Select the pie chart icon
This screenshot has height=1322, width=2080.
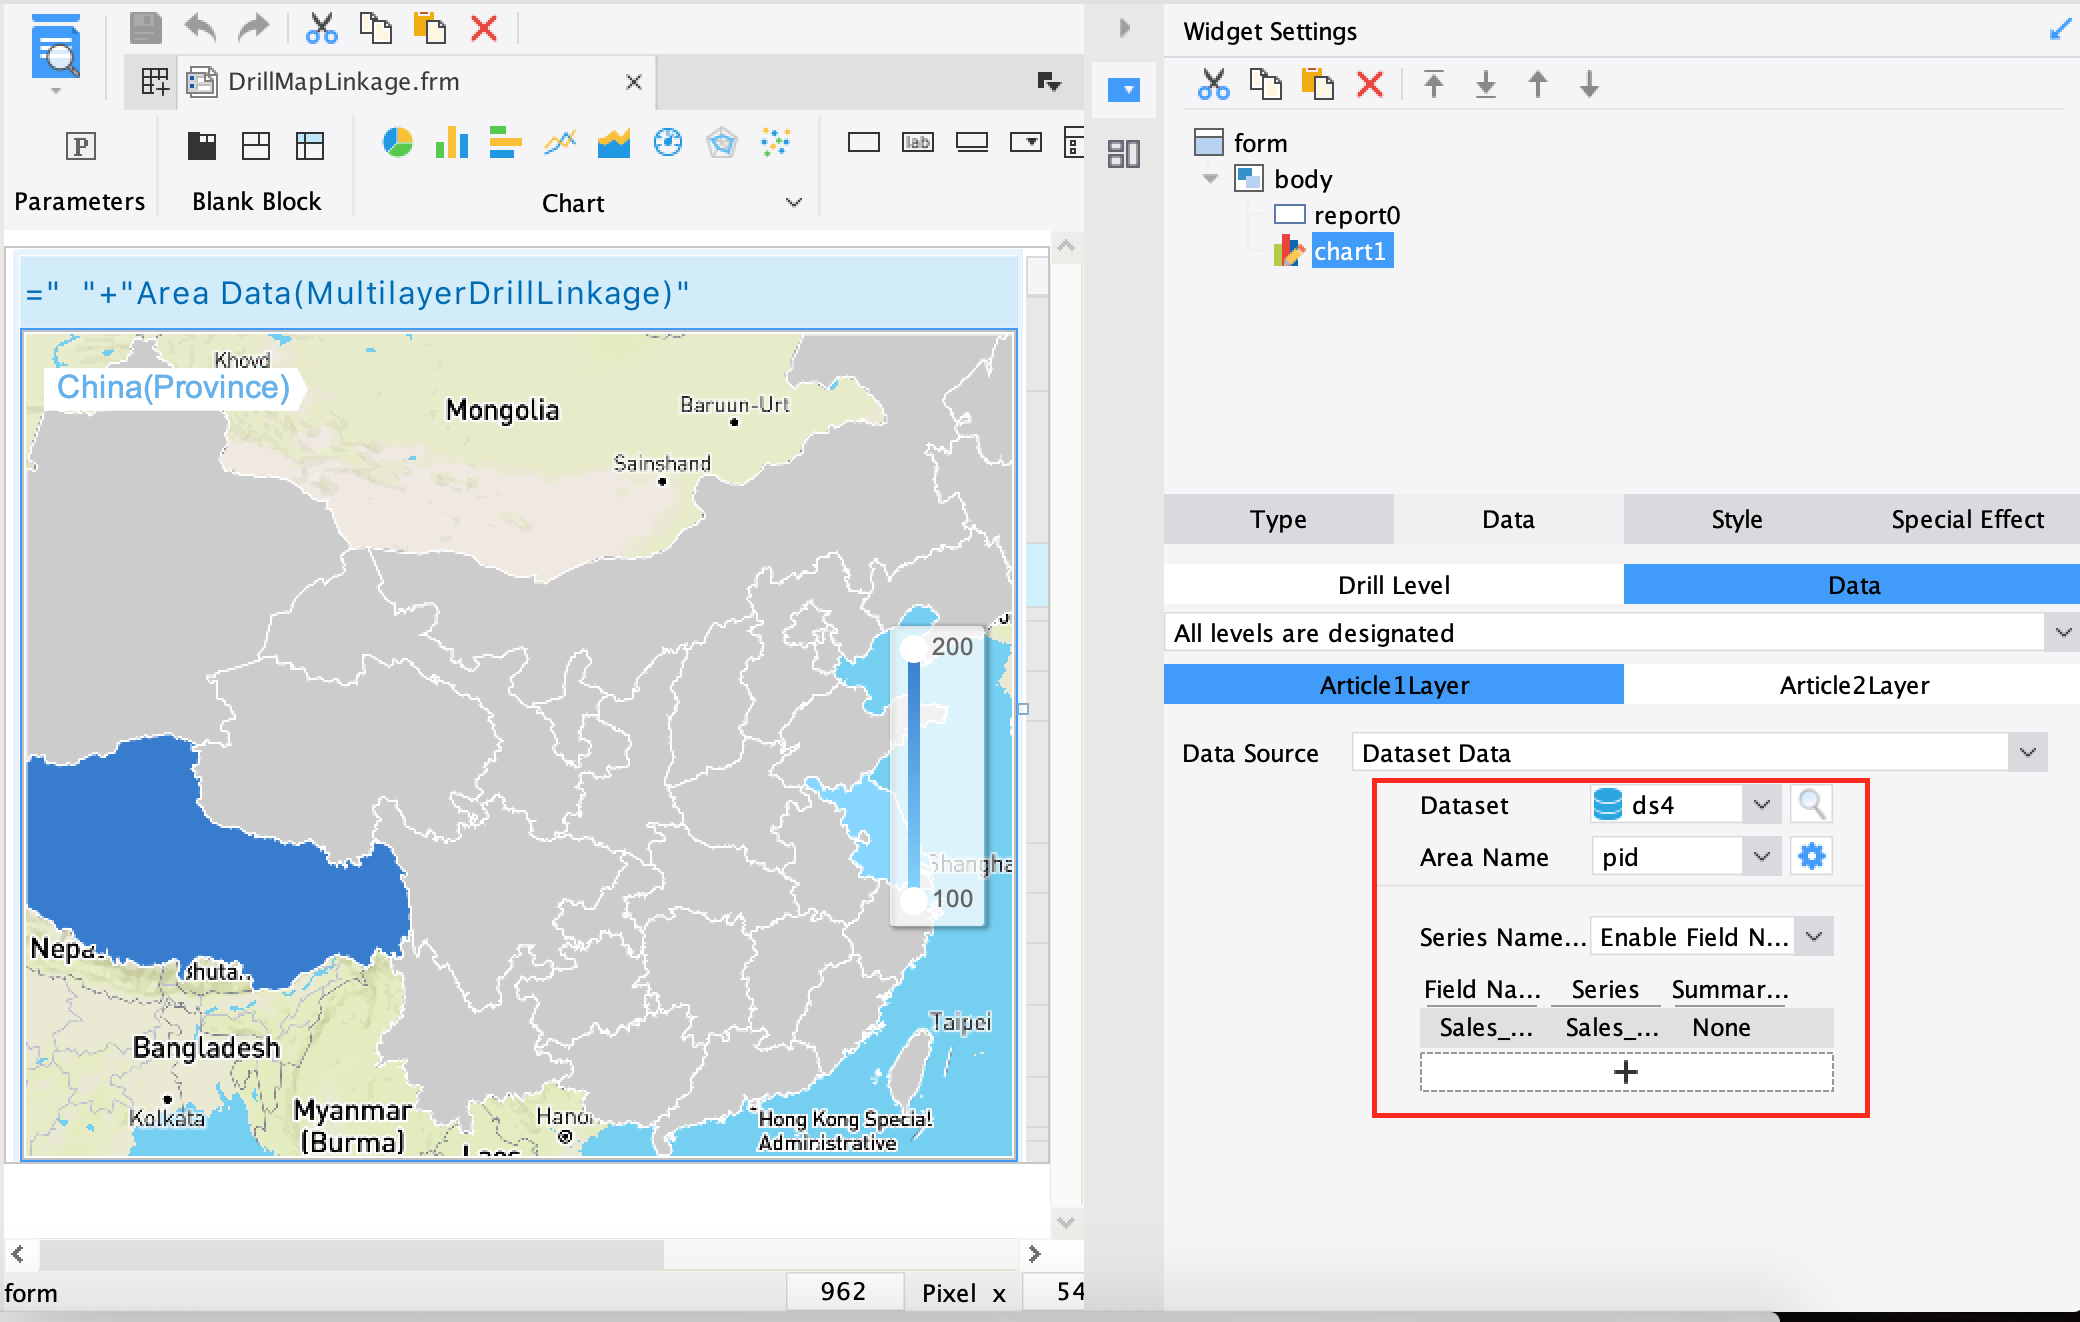point(398,143)
